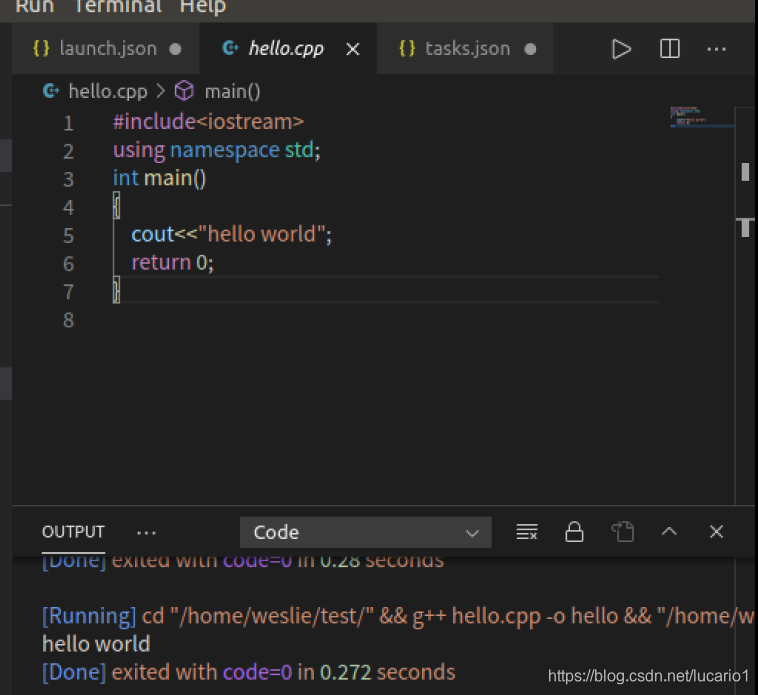Click the C++ icon on hello.cpp tab
This screenshot has height=695, width=758.
(230, 48)
